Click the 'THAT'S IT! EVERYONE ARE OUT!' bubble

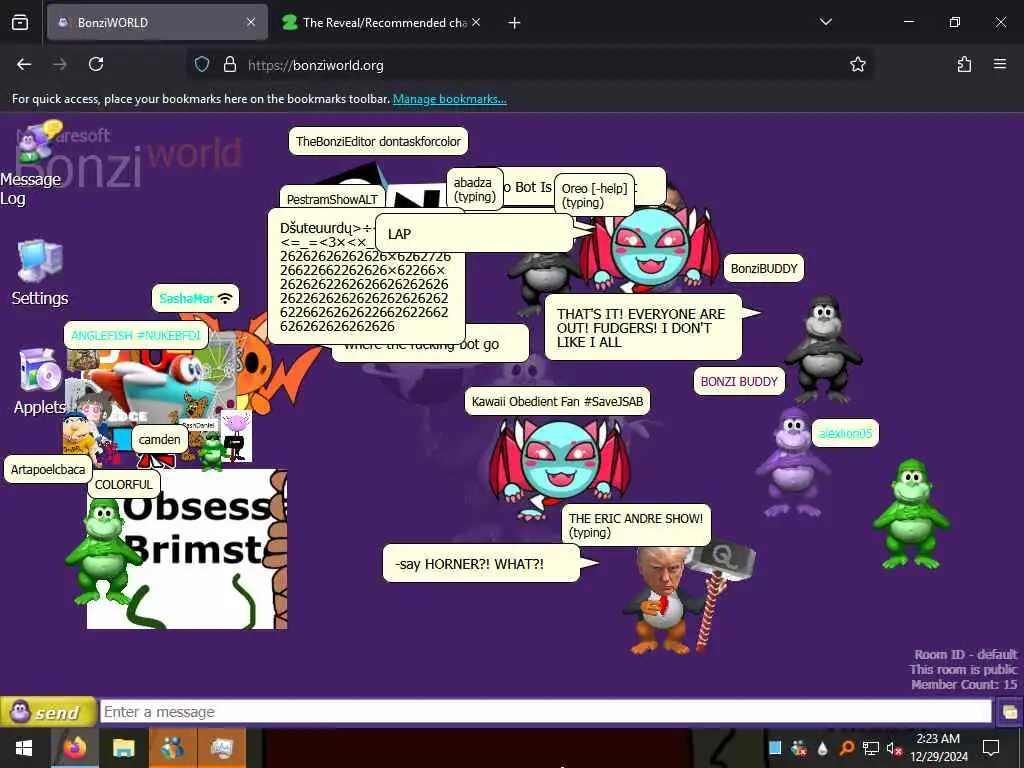point(643,328)
